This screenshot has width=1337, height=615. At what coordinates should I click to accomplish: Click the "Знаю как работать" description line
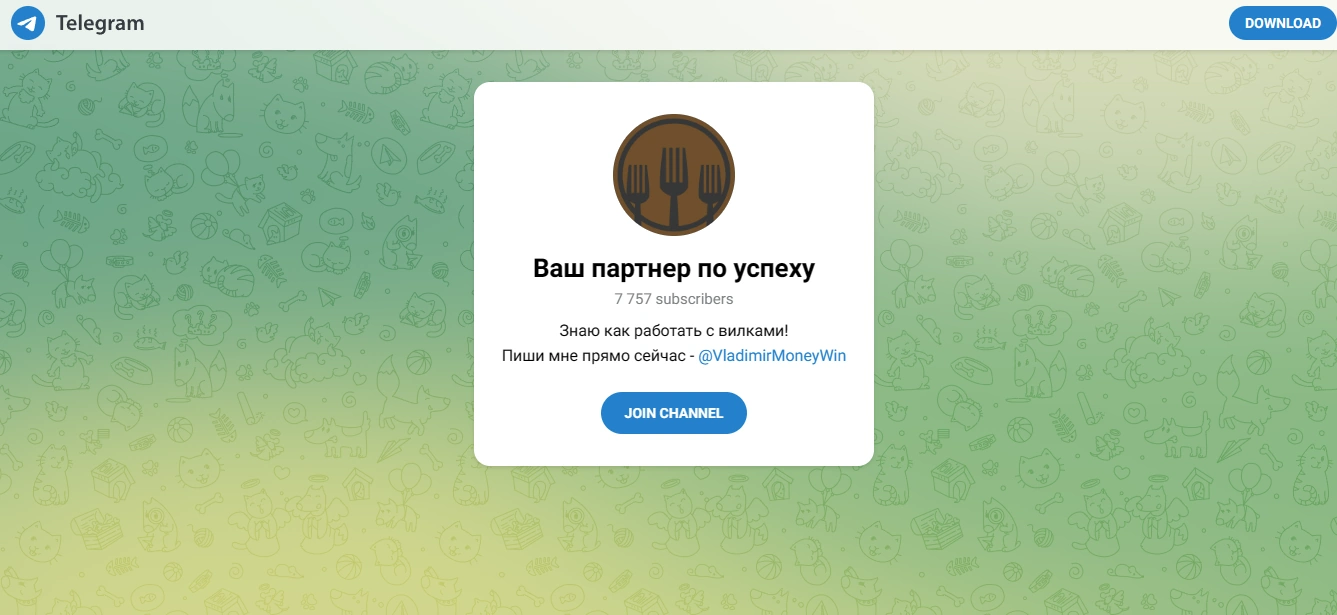point(619,330)
